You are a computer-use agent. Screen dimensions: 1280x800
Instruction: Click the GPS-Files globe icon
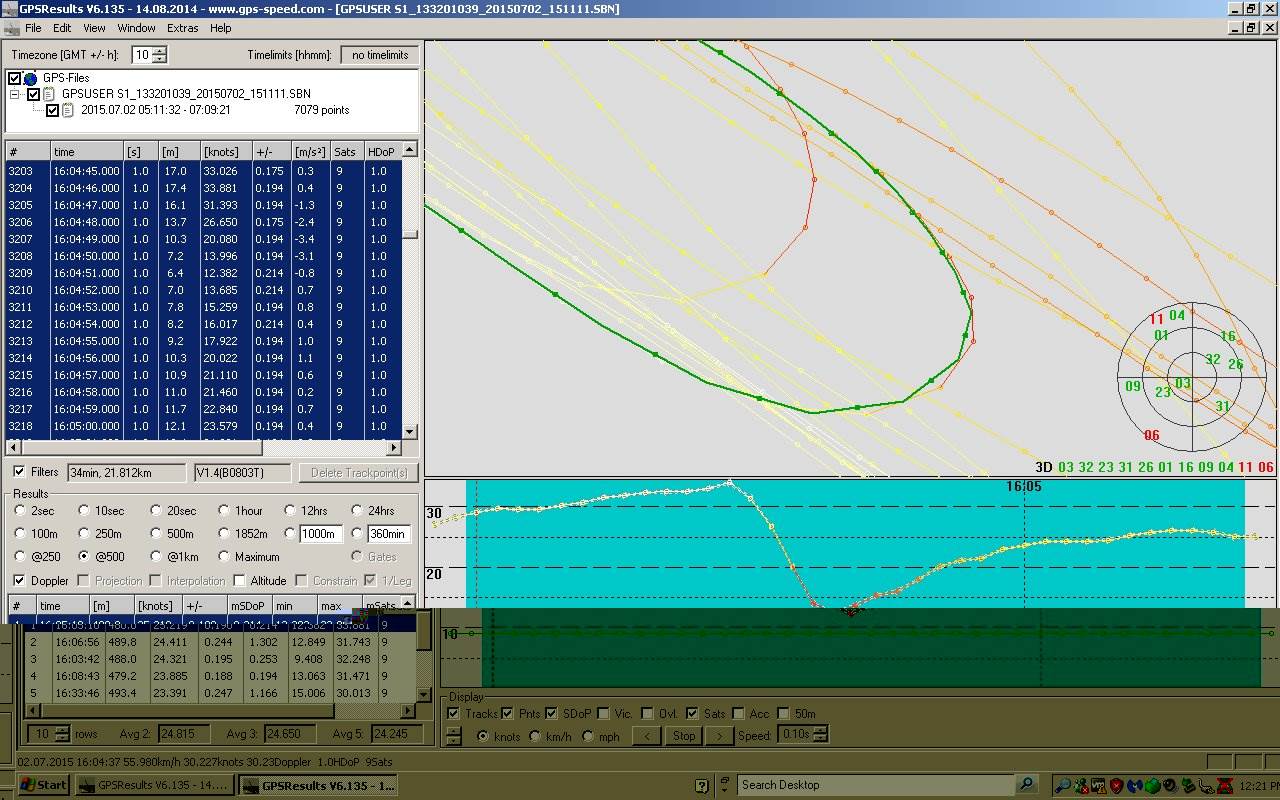tap(30, 78)
